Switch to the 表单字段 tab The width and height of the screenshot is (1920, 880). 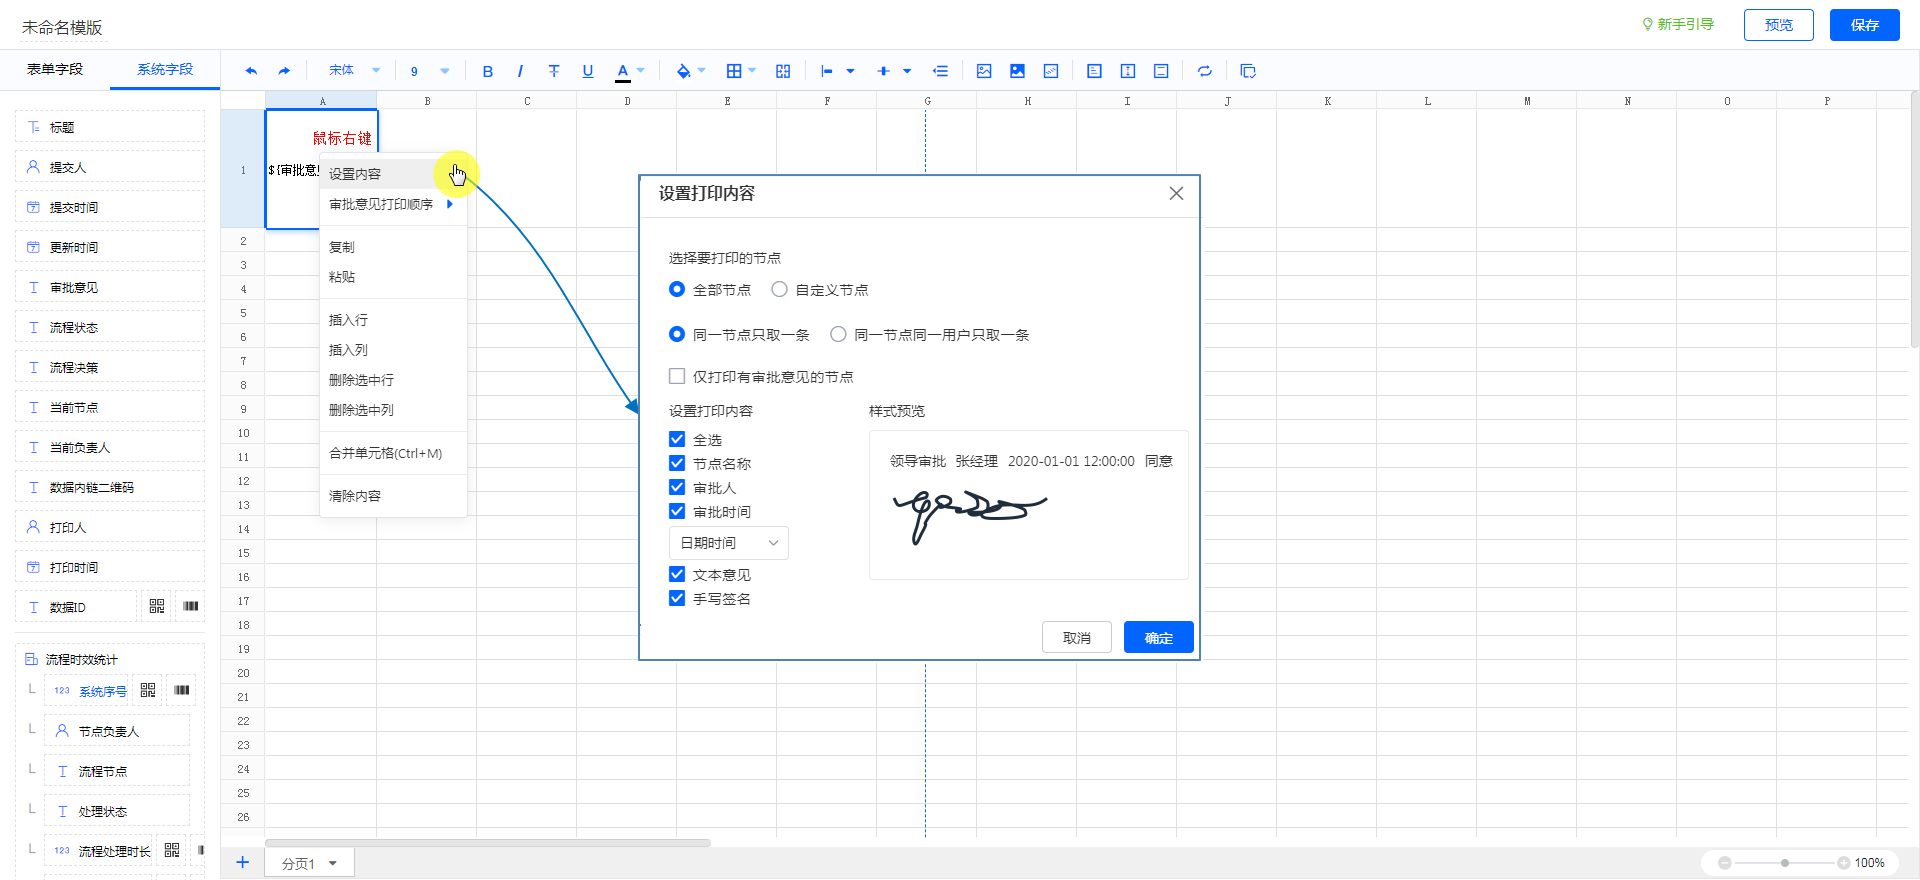coord(55,70)
